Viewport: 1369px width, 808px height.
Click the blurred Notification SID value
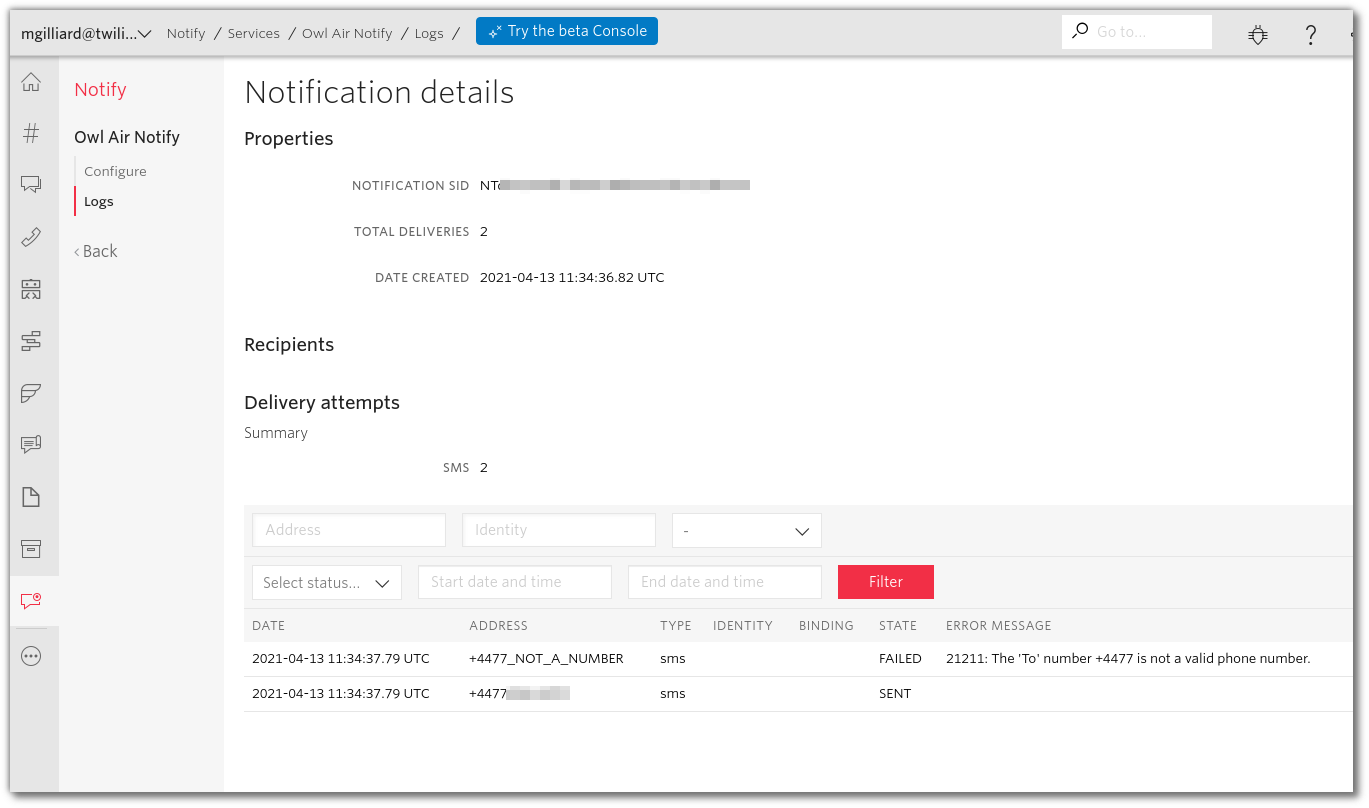[615, 185]
